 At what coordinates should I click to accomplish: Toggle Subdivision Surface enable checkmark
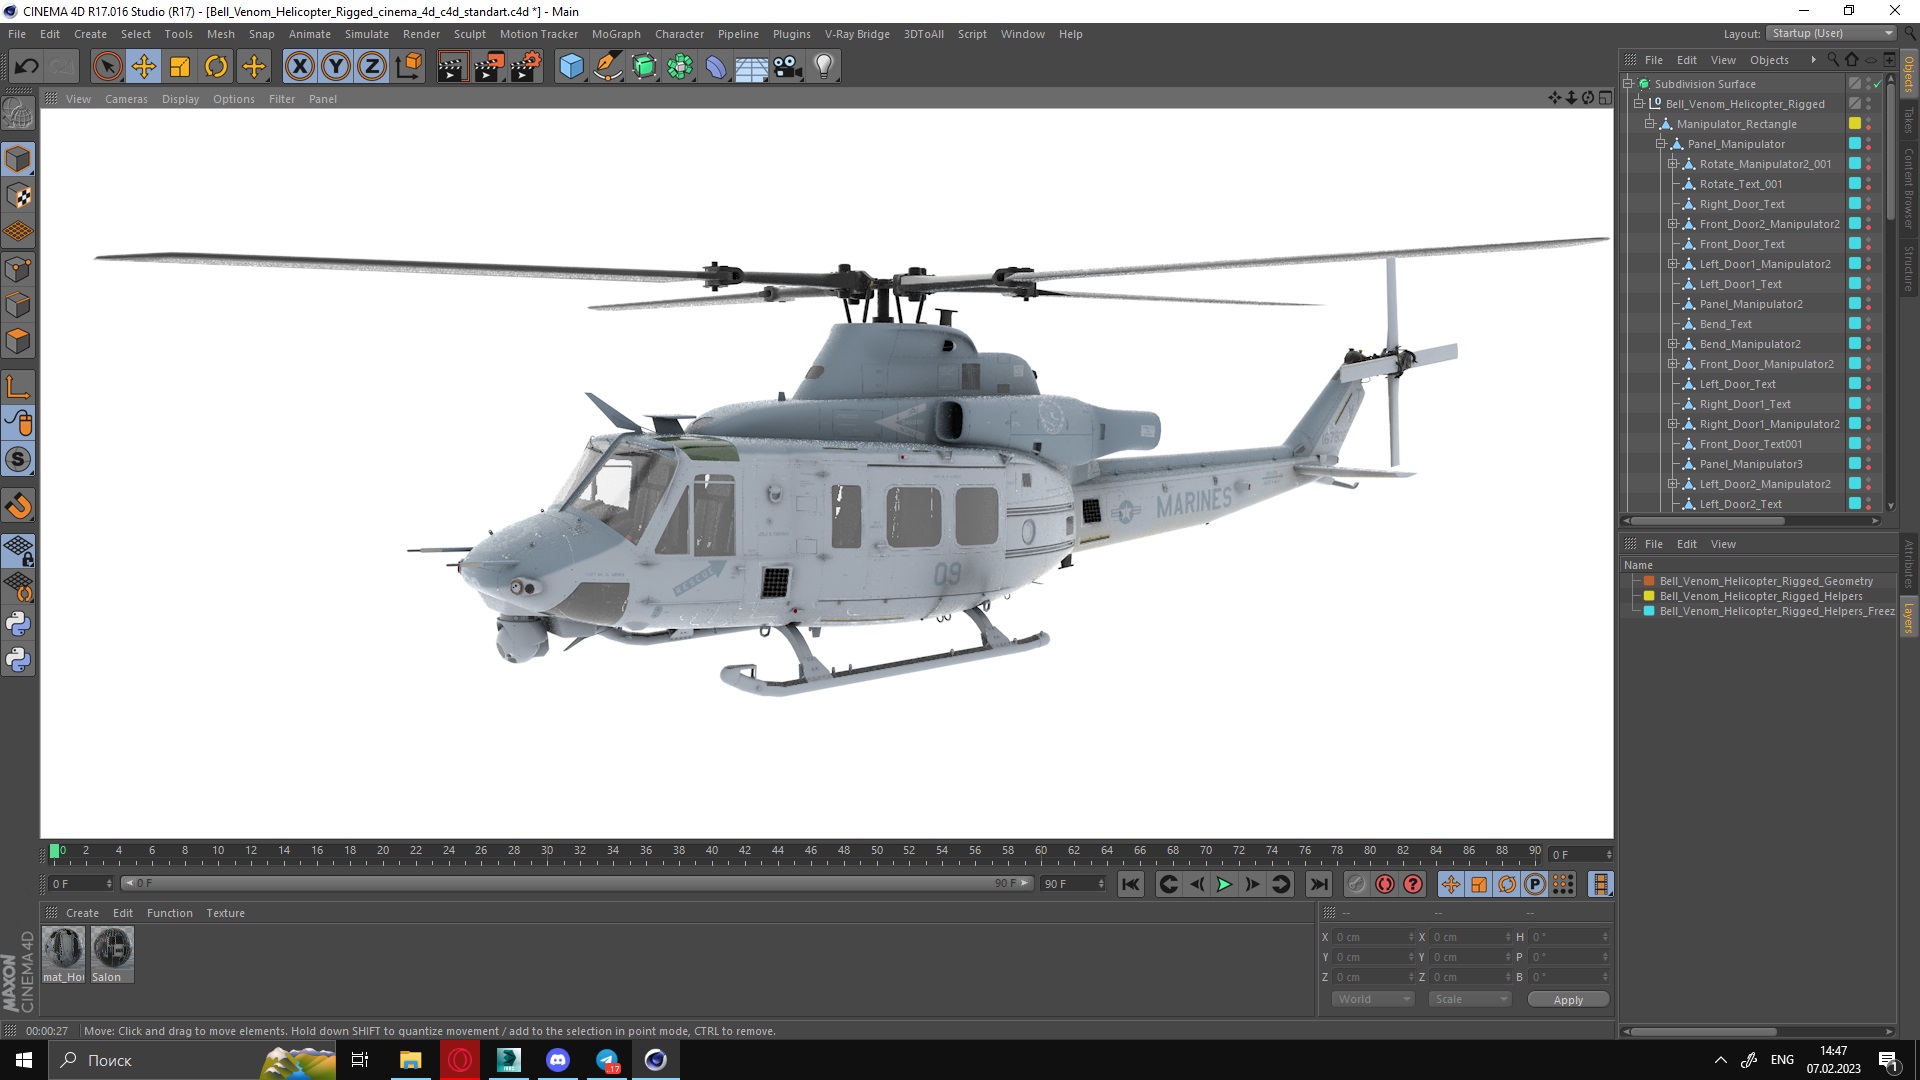pos(1878,84)
